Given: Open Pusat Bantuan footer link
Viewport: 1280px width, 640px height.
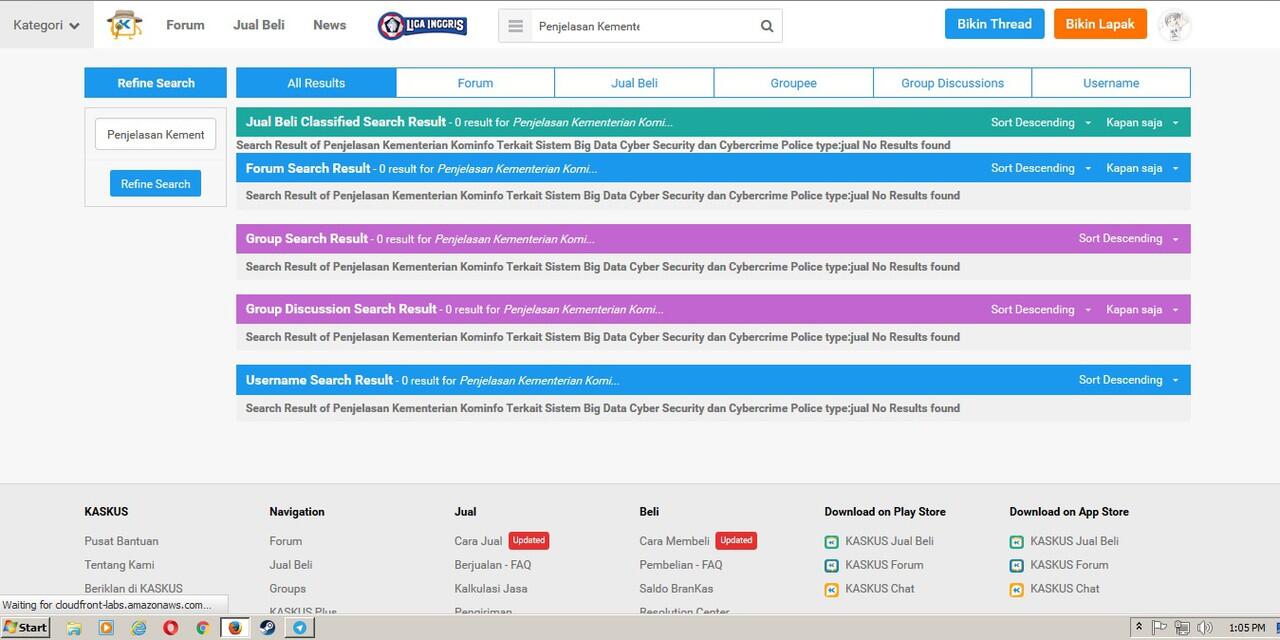Looking at the screenshot, I should pos(121,541).
